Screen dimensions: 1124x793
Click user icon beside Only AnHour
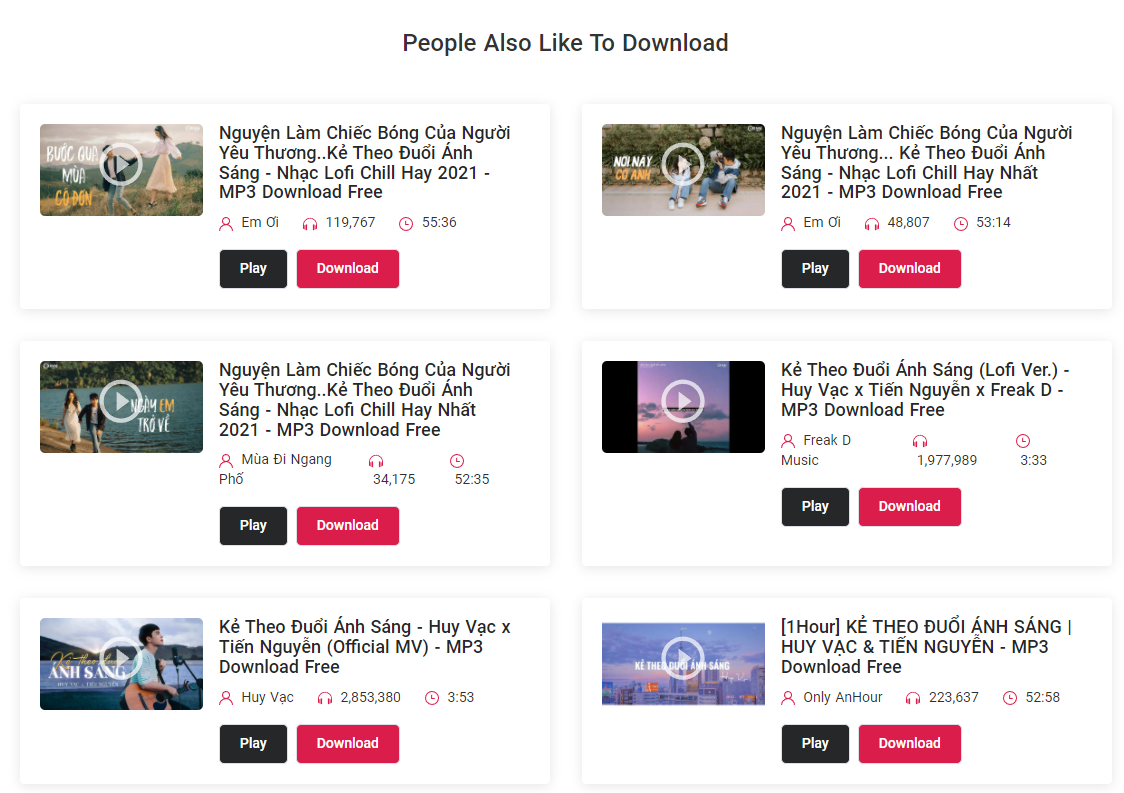[788, 698]
